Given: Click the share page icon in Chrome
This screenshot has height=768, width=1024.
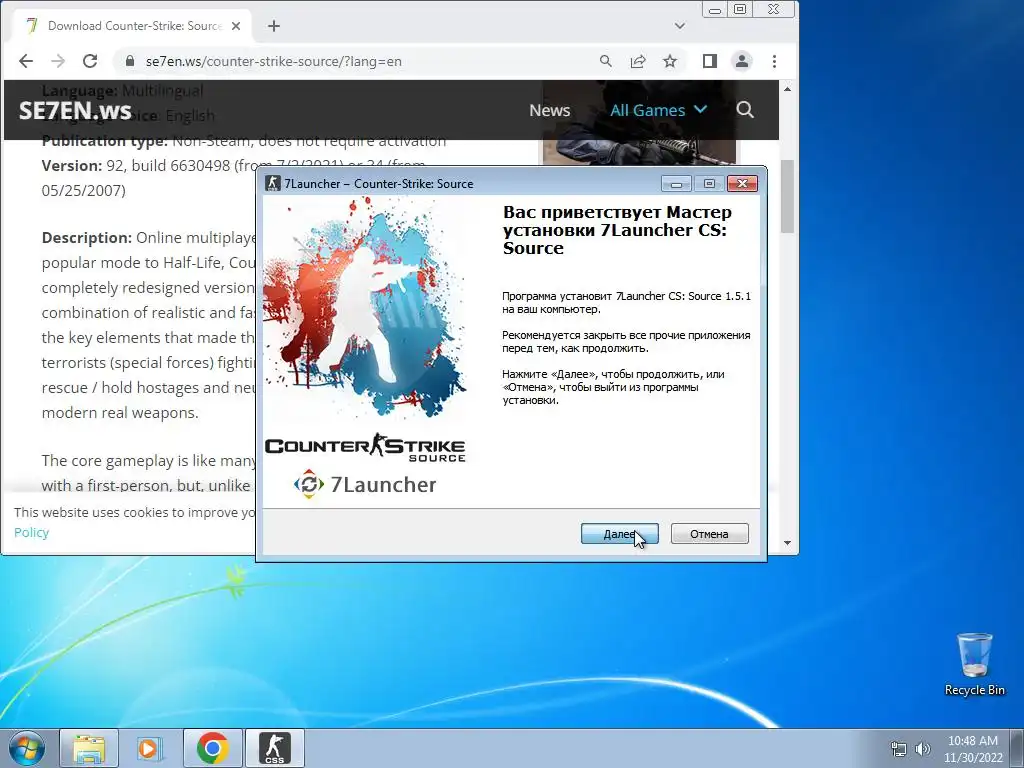Looking at the screenshot, I should coord(637,61).
